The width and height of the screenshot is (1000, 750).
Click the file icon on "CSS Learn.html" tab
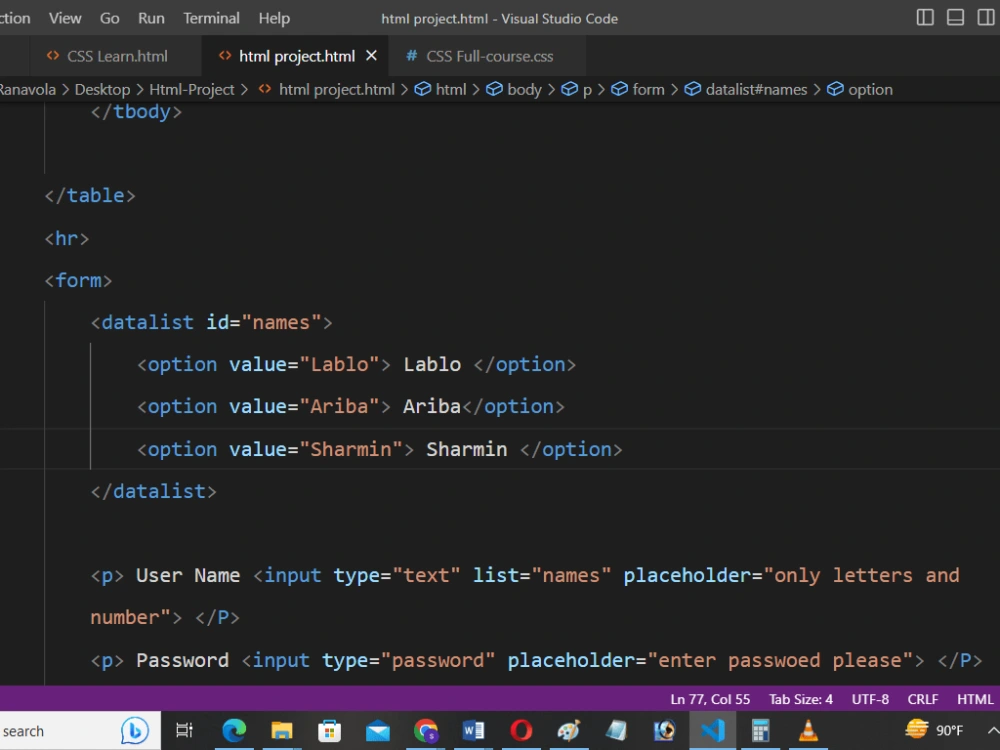53,56
